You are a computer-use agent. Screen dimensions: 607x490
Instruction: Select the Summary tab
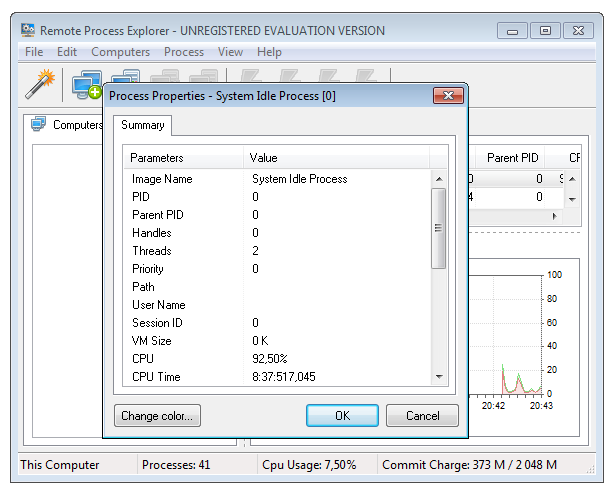(x=143, y=125)
